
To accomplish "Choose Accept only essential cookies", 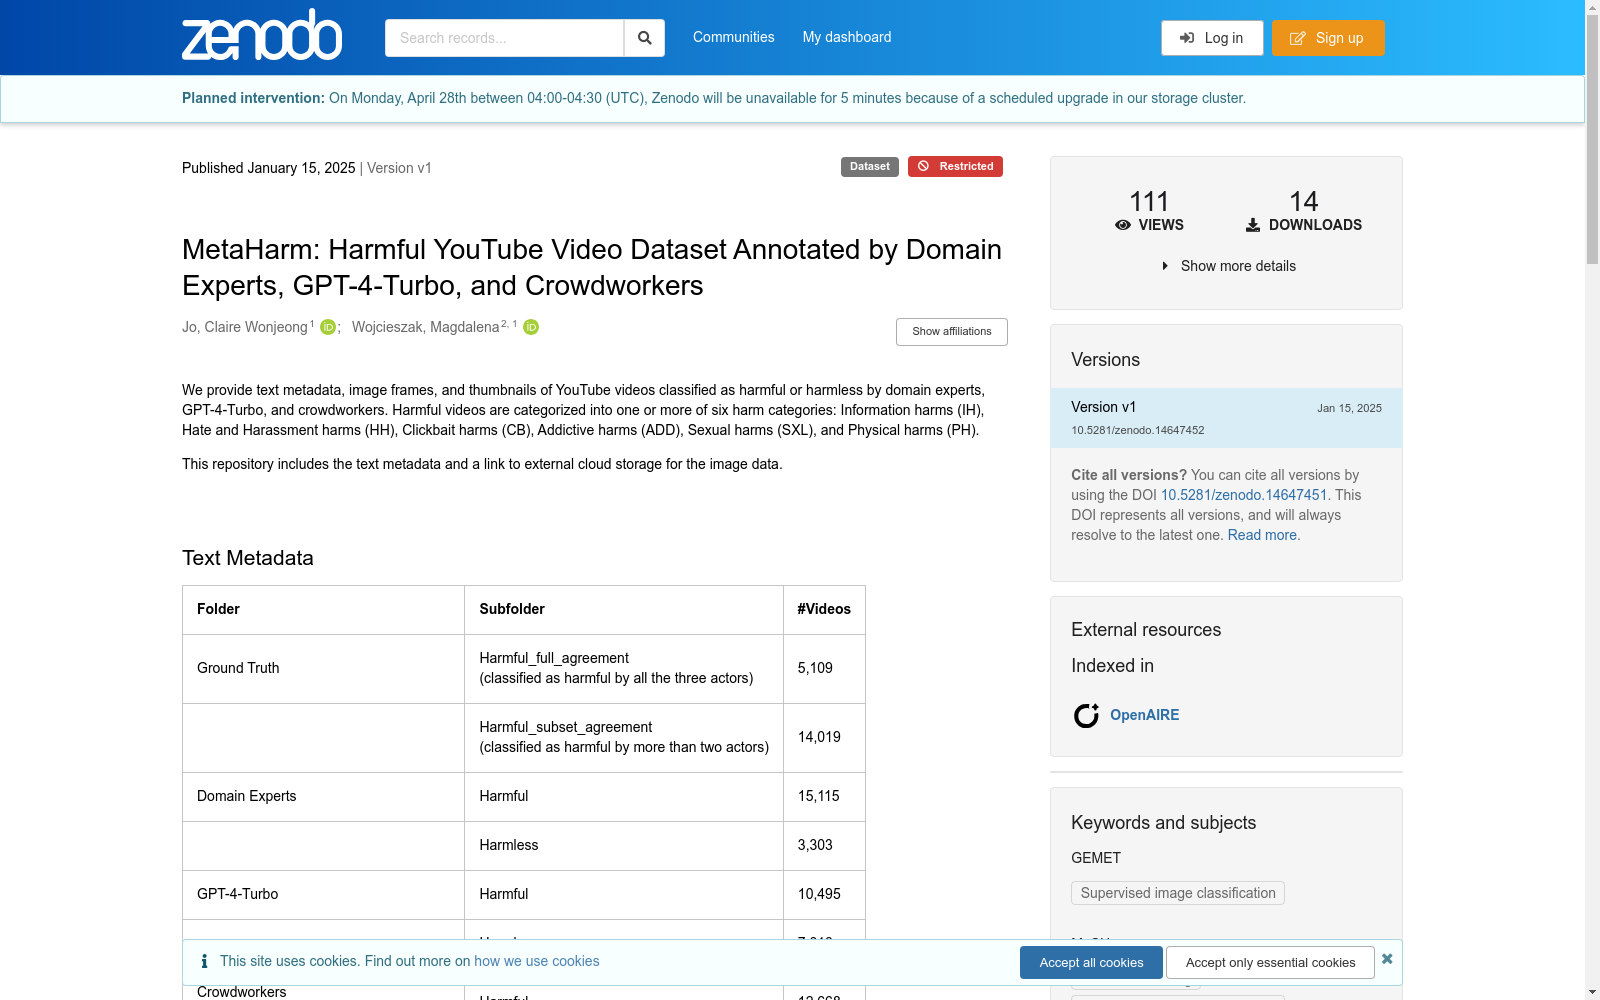I will pos(1270,962).
